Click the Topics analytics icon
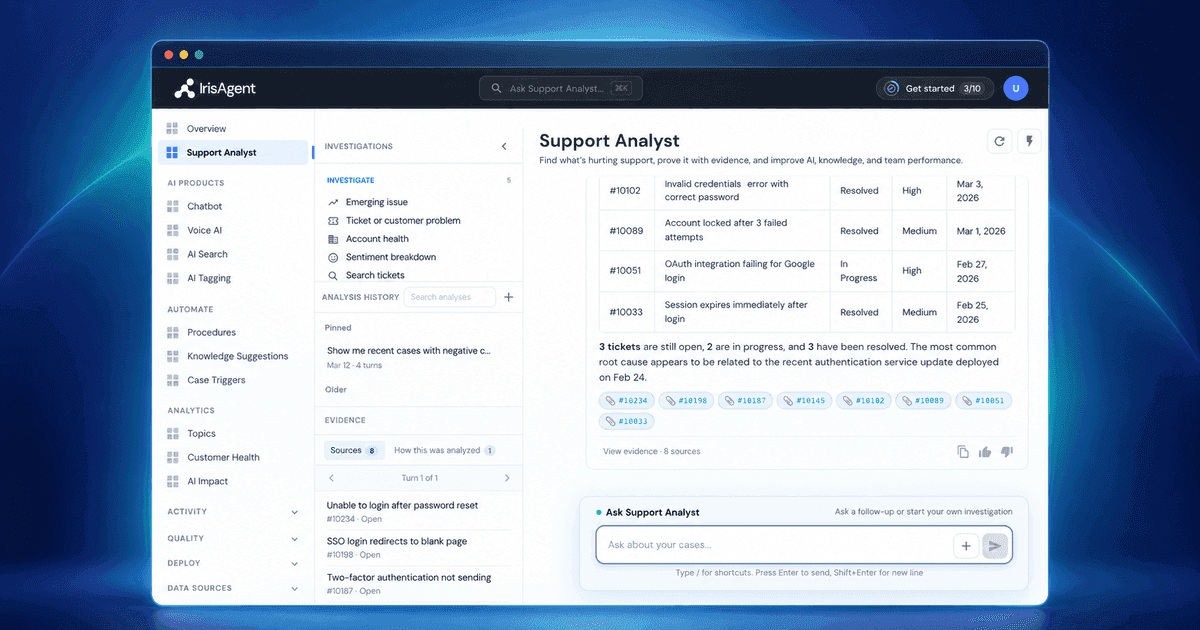Viewport: 1200px width, 630px height. [x=172, y=433]
